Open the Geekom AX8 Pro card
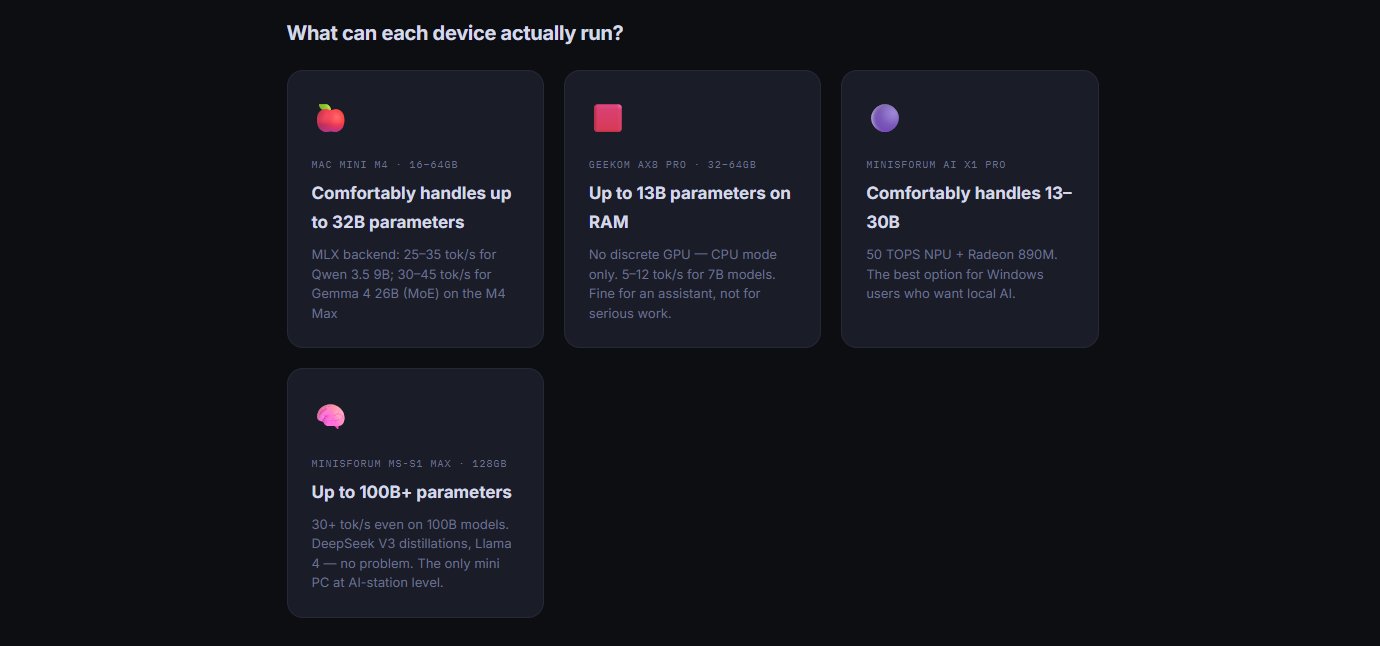Image resolution: width=1380 pixels, height=646 pixels. coord(692,209)
